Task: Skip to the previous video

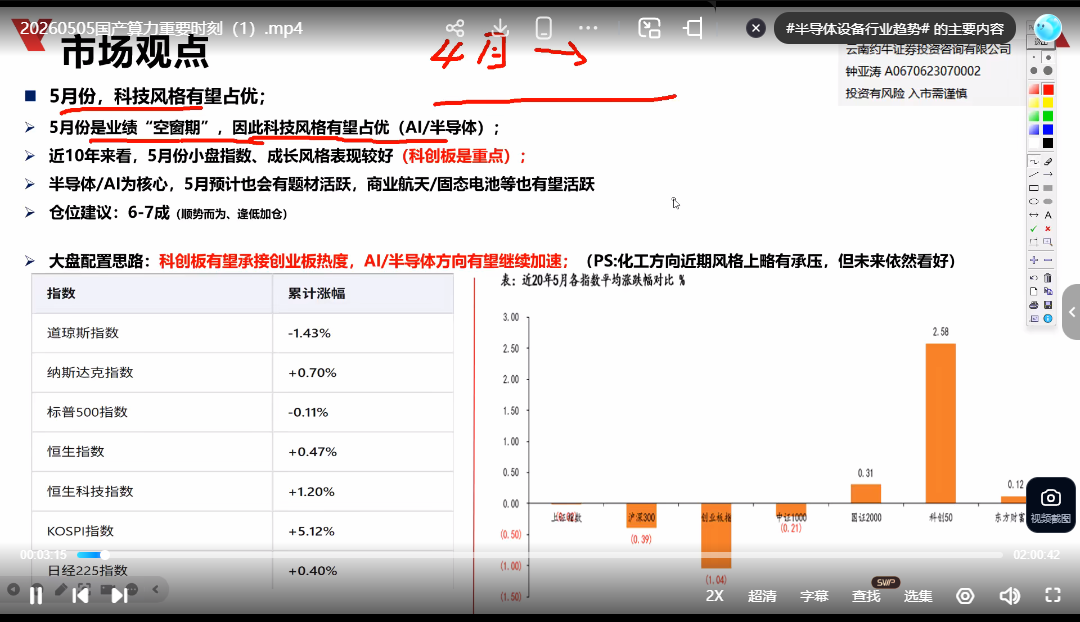Action: [80, 595]
